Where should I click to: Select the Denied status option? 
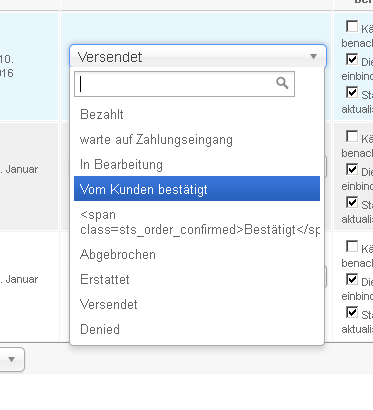(x=197, y=329)
